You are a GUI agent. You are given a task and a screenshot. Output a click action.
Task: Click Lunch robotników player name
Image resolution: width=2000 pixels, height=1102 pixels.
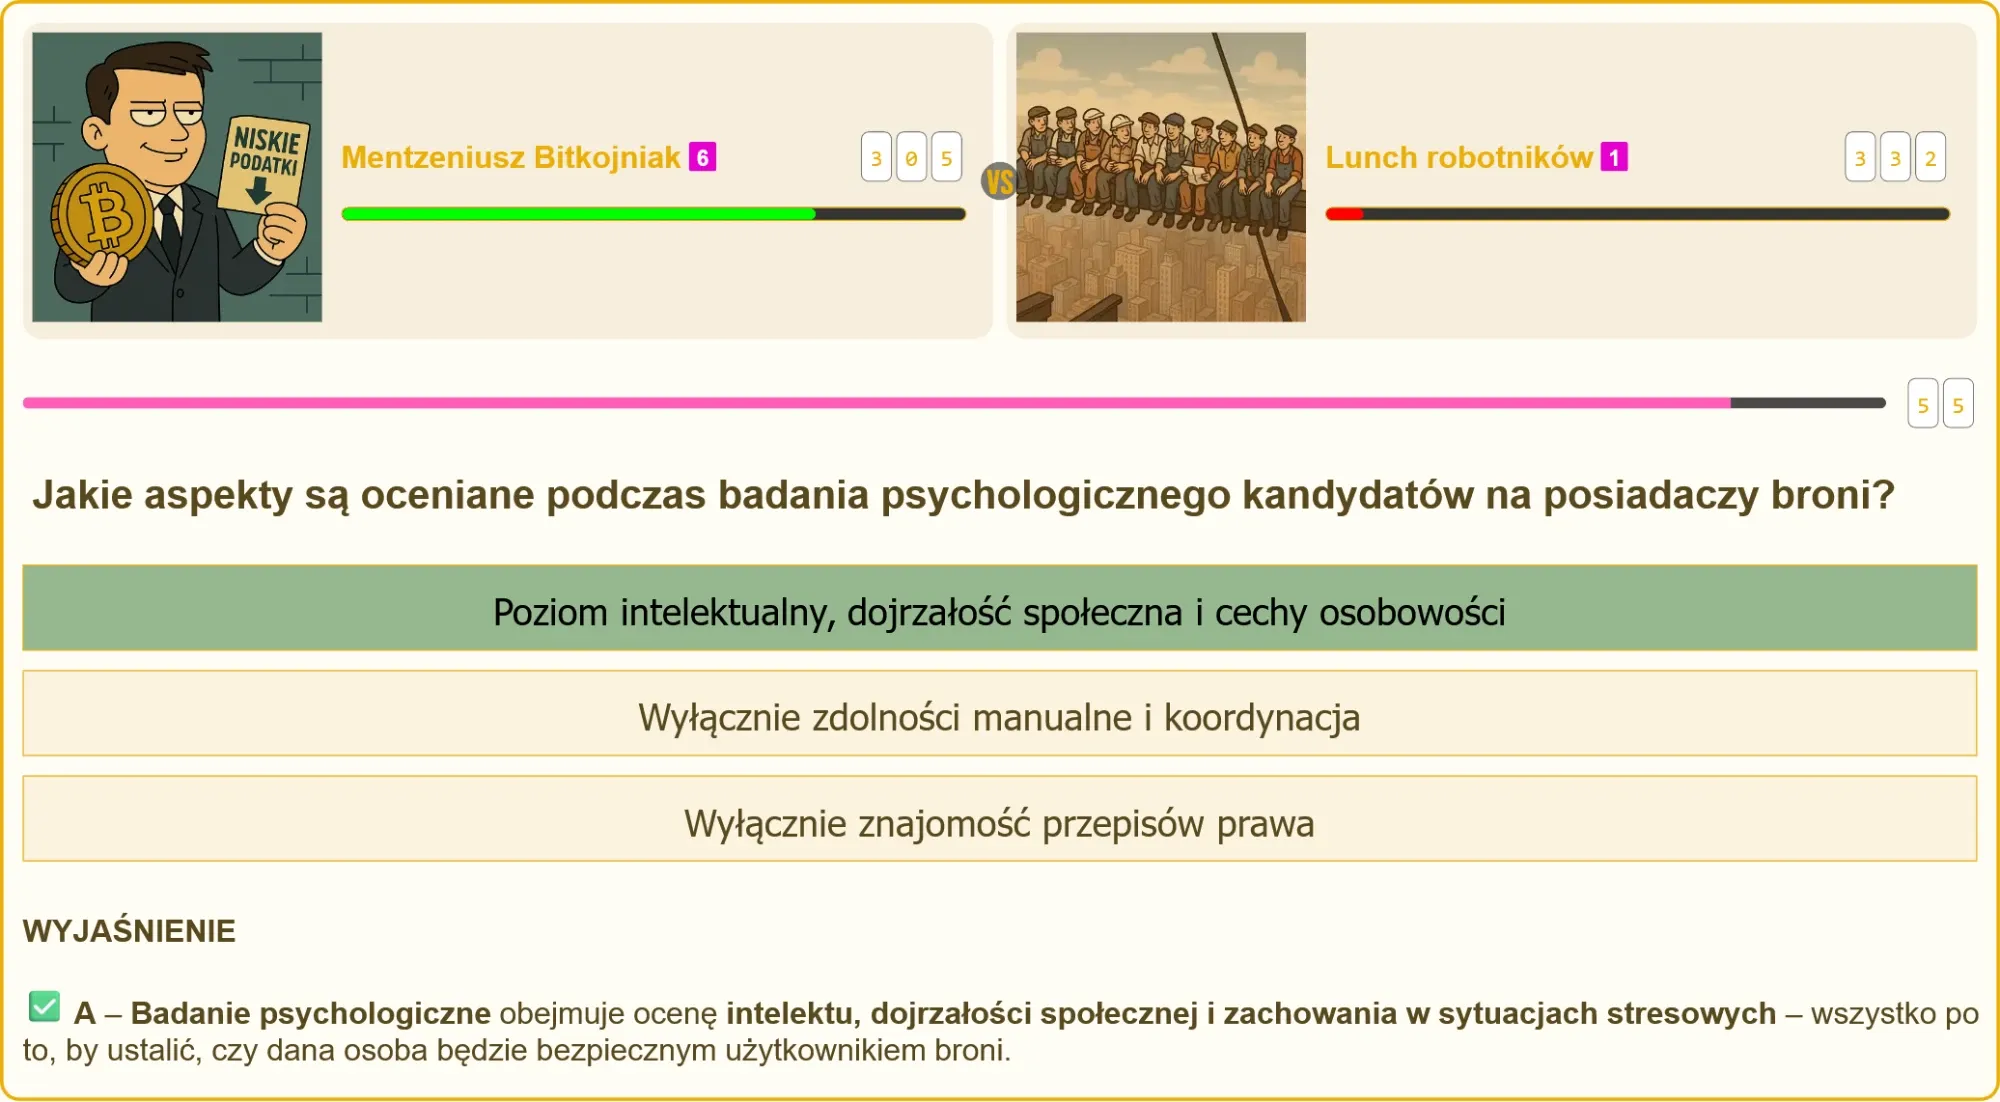click(1458, 157)
